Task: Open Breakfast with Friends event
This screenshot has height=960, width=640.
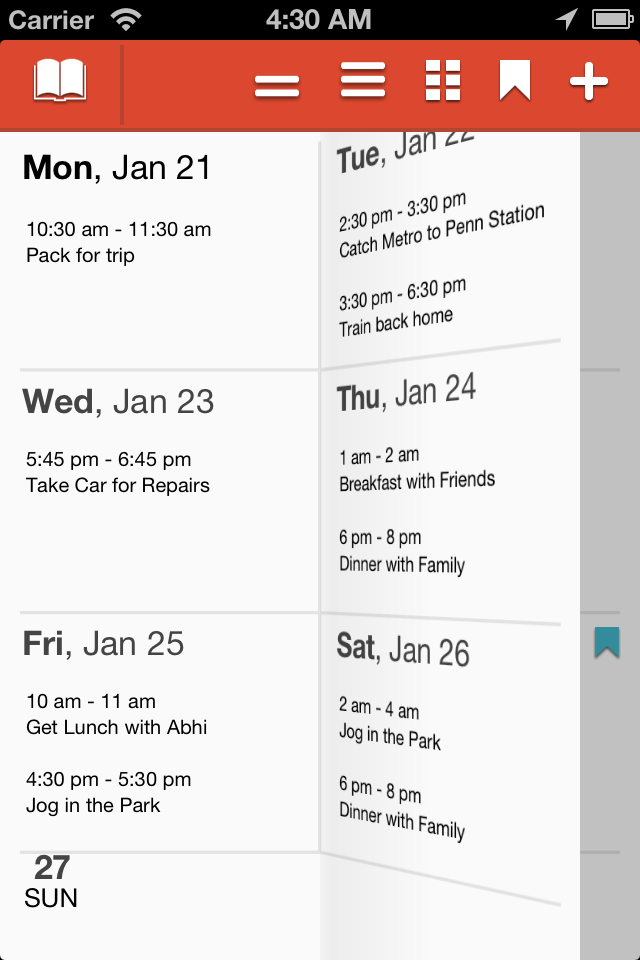Action: (x=417, y=481)
